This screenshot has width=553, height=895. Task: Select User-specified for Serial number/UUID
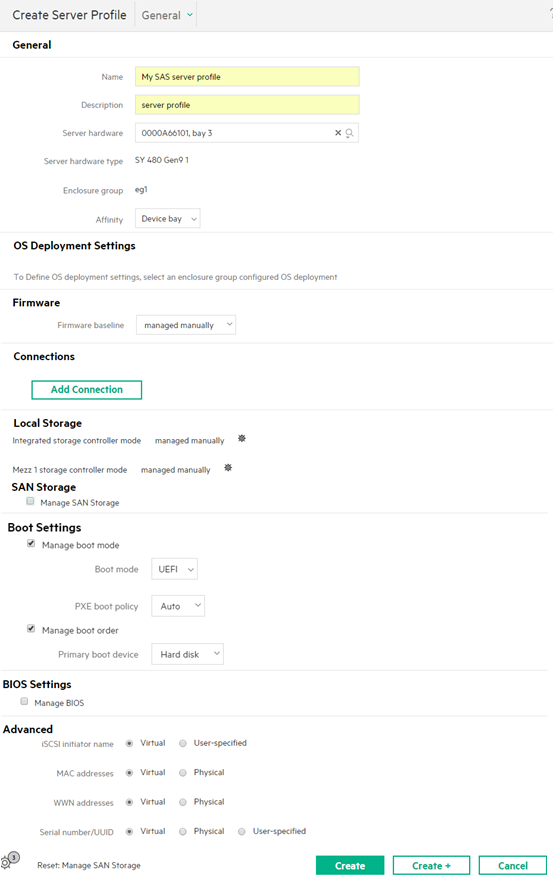click(242, 832)
